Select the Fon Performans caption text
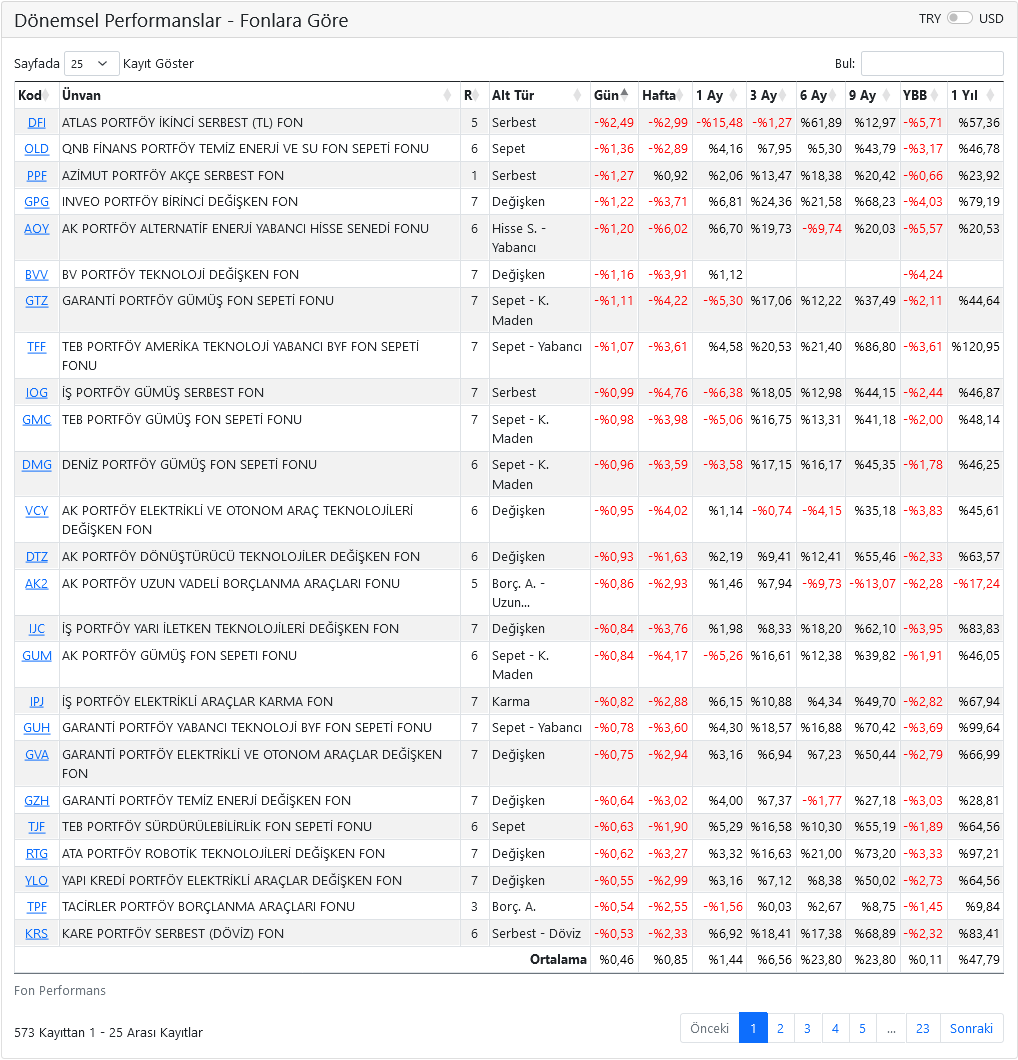Image resolution: width=1018 pixels, height=1060 pixels. click(x=60, y=991)
